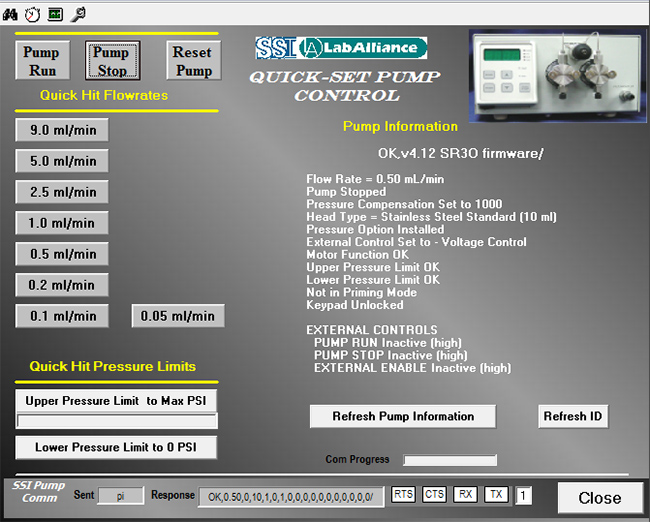Click the TX indicator
The height and width of the screenshot is (522, 650).
tap(496, 495)
